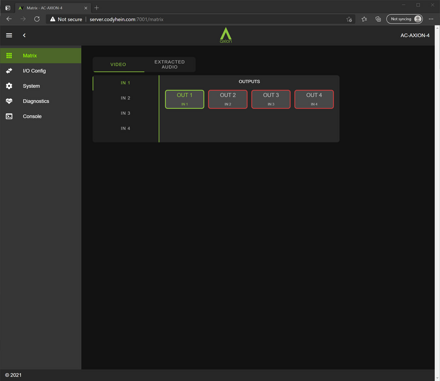Open the browser settings ellipsis menu
Image resolution: width=440 pixels, height=381 pixels.
pos(431,19)
